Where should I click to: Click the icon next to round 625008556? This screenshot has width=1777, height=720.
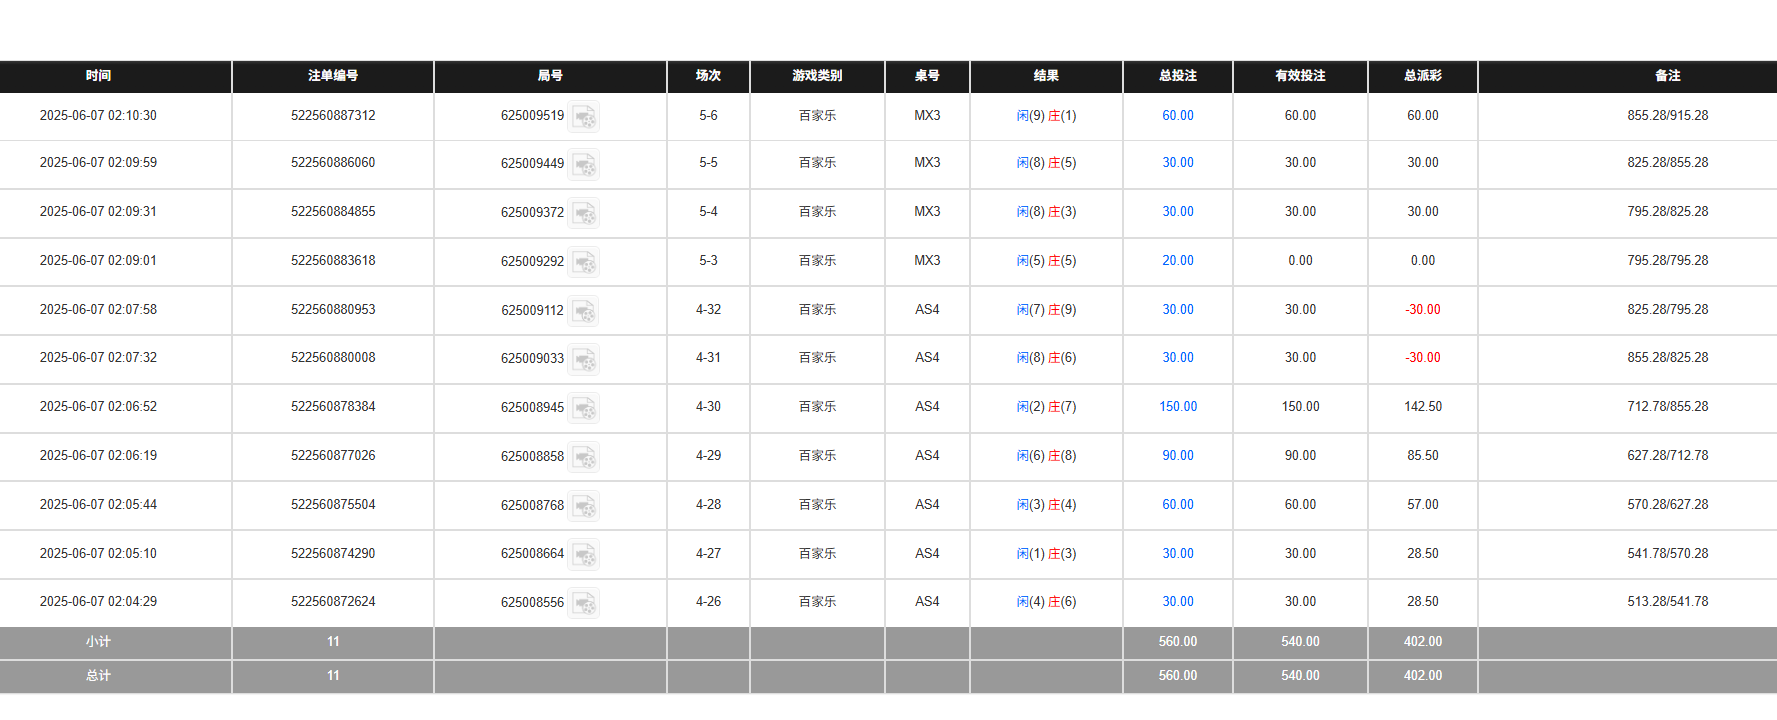click(x=584, y=603)
